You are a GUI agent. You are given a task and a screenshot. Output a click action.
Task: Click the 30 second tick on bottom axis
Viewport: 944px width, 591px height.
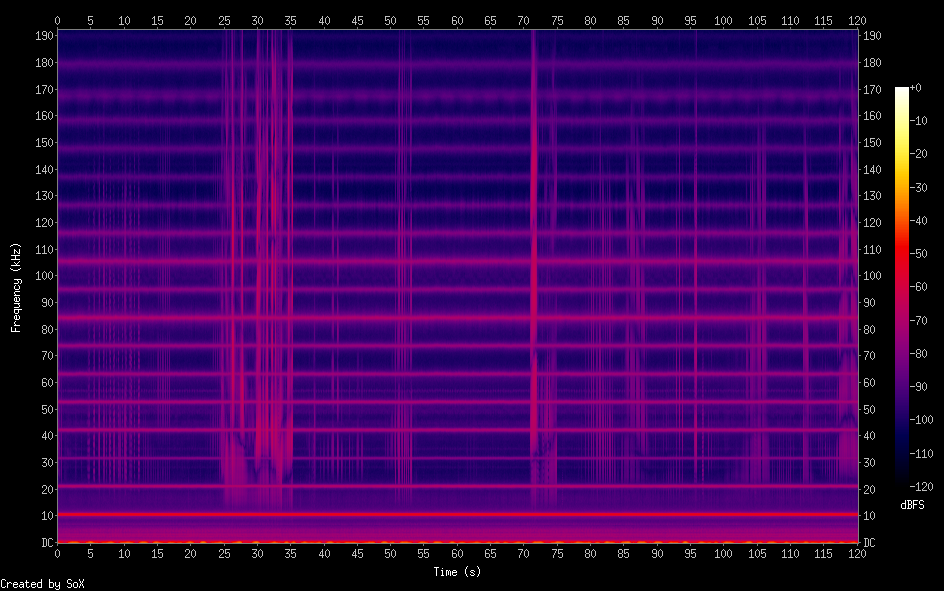tap(257, 553)
